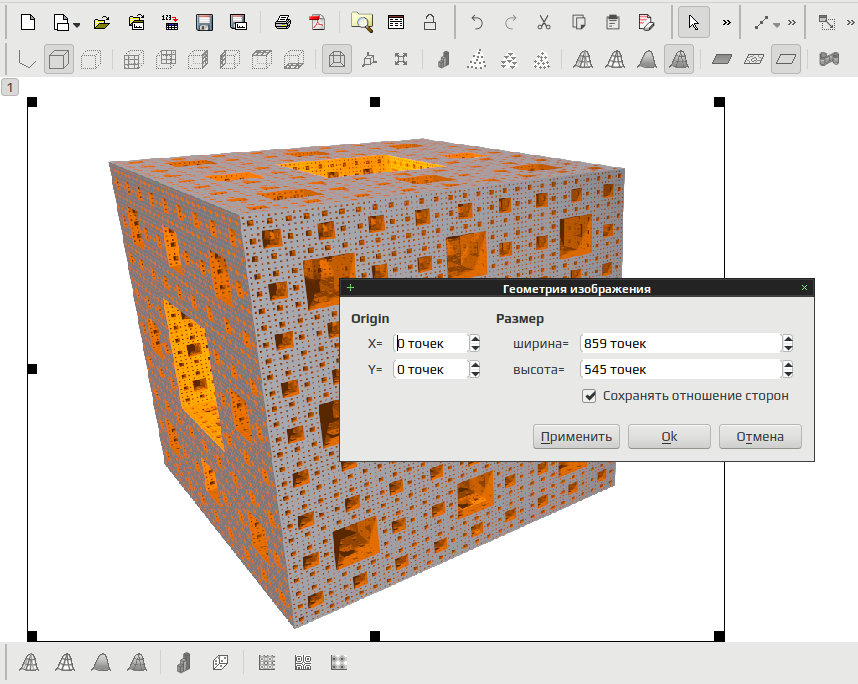Close the Геометрия изображения dialog

click(x=804, y=288)
